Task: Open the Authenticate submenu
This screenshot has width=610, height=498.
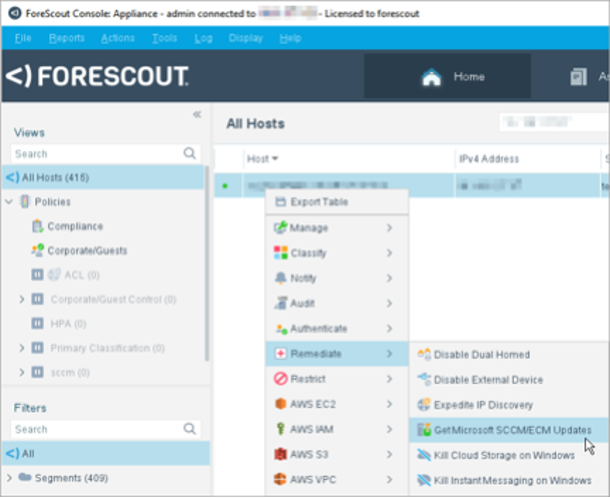Action: click(x=337, y=329)
